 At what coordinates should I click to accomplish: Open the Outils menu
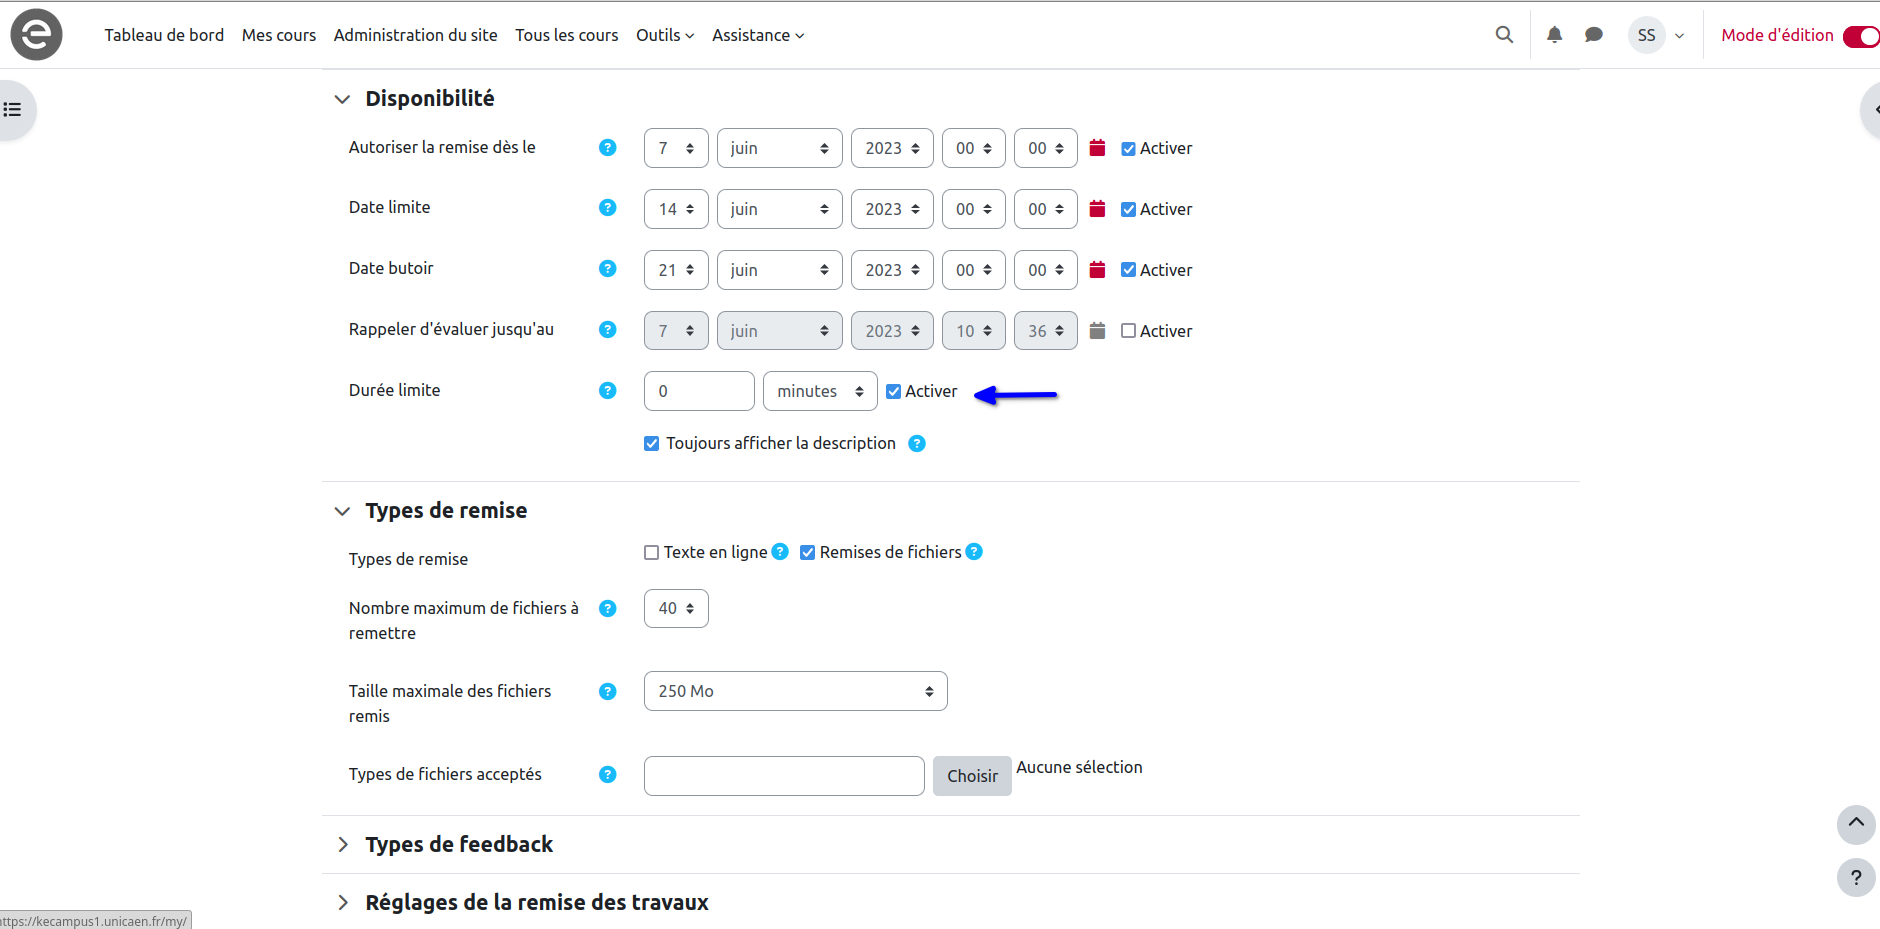664,35
